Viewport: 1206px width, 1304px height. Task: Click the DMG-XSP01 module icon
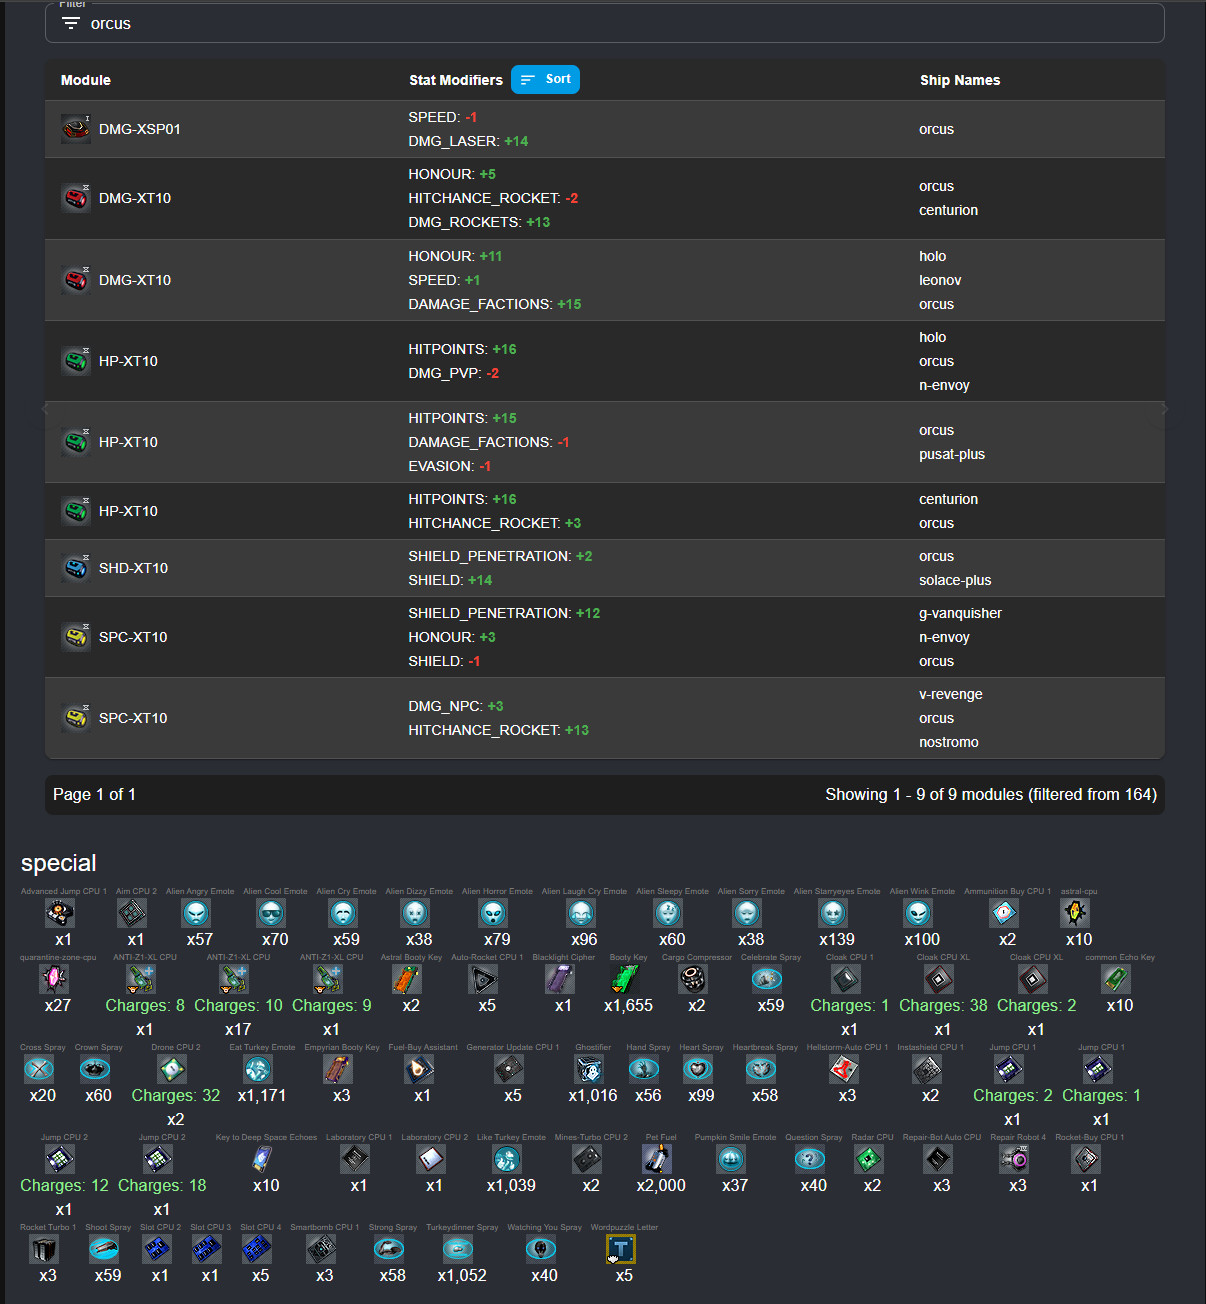tap(76, 129)
